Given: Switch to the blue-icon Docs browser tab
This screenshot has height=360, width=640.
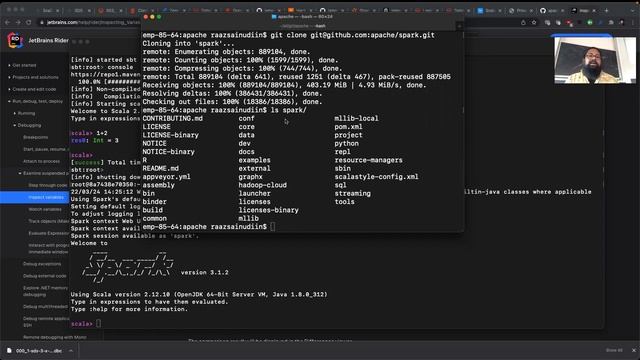Looking at the screenshot, I should point(489,10).
